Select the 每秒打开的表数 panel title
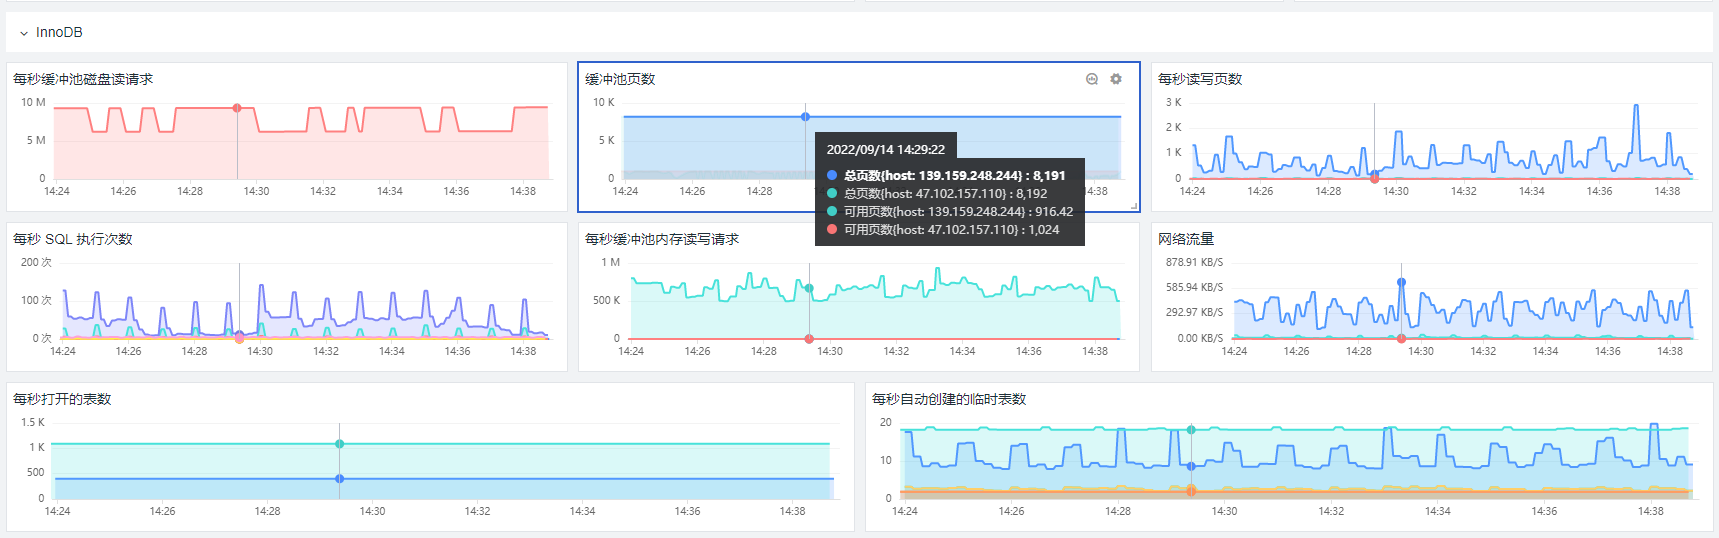Viewport: 1719px width, 538px height. (x=62, y=399)
